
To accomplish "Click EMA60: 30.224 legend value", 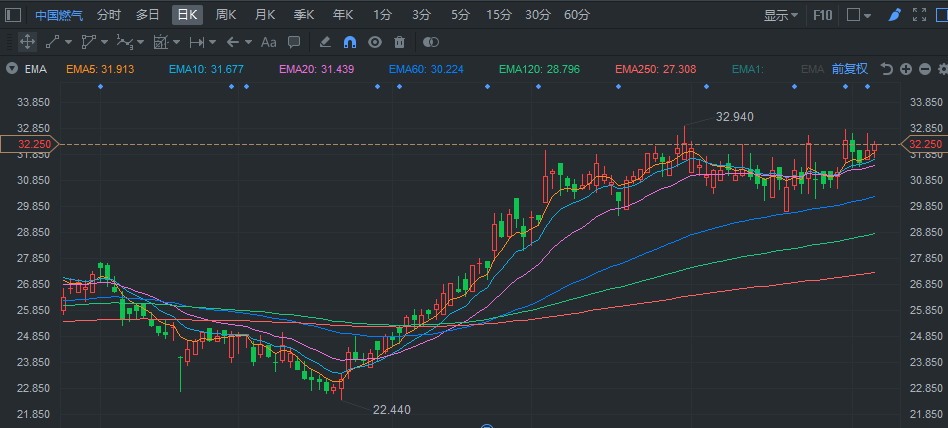I will click(426, 70).
